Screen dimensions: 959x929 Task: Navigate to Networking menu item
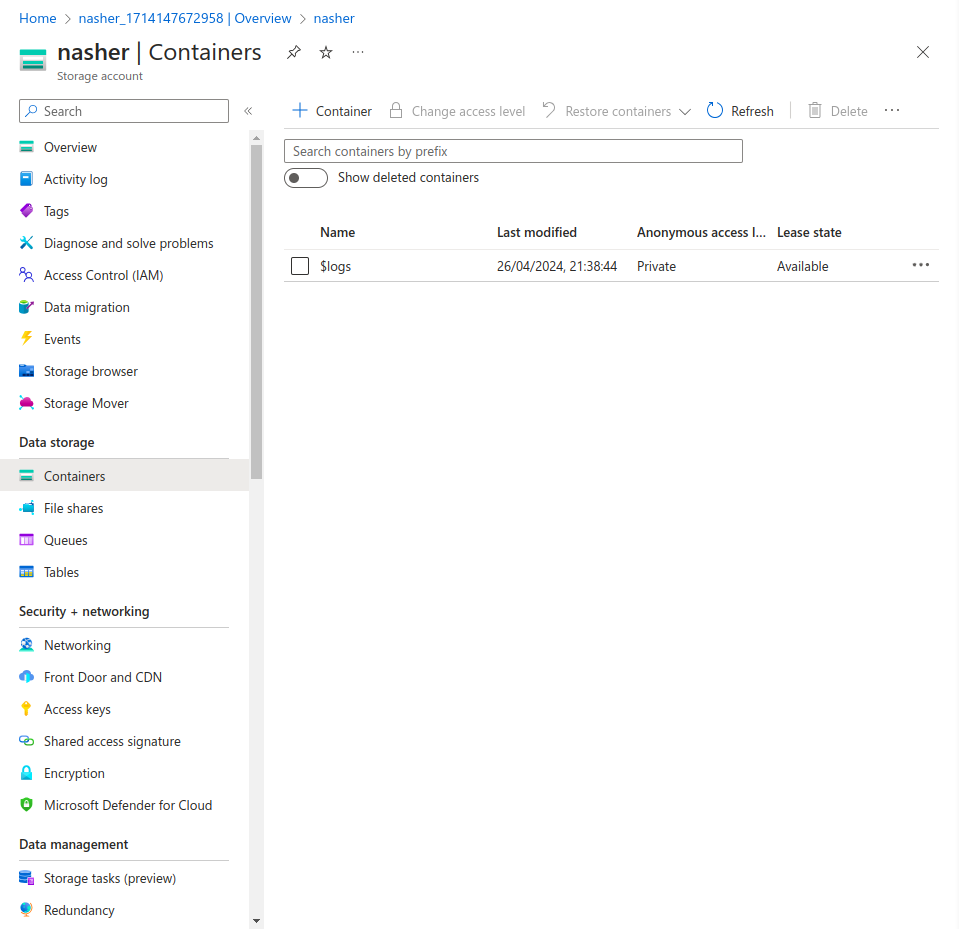tap(77, 645)
